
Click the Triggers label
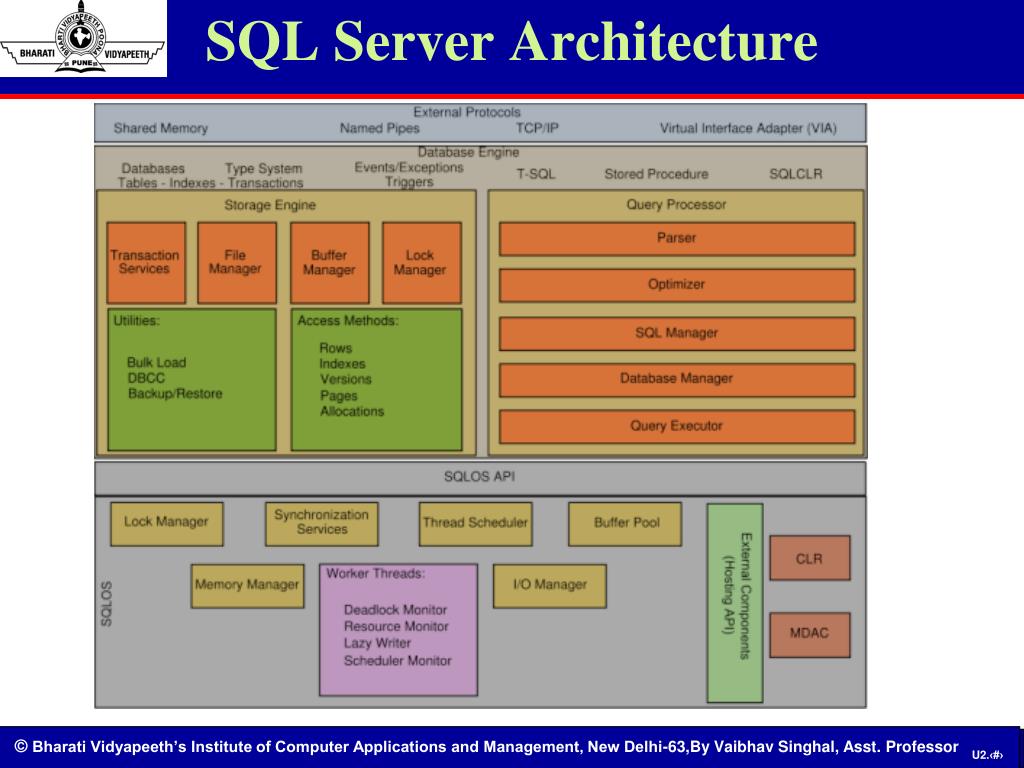409,182
